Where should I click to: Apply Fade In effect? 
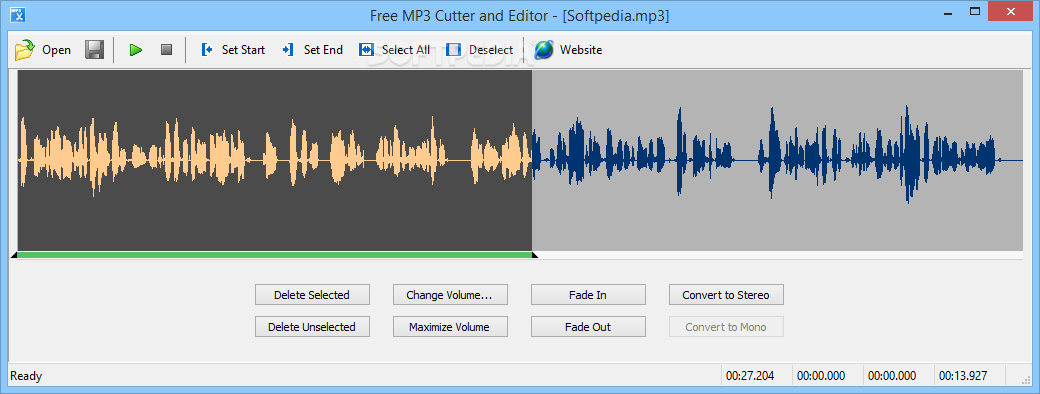(588, 295)
